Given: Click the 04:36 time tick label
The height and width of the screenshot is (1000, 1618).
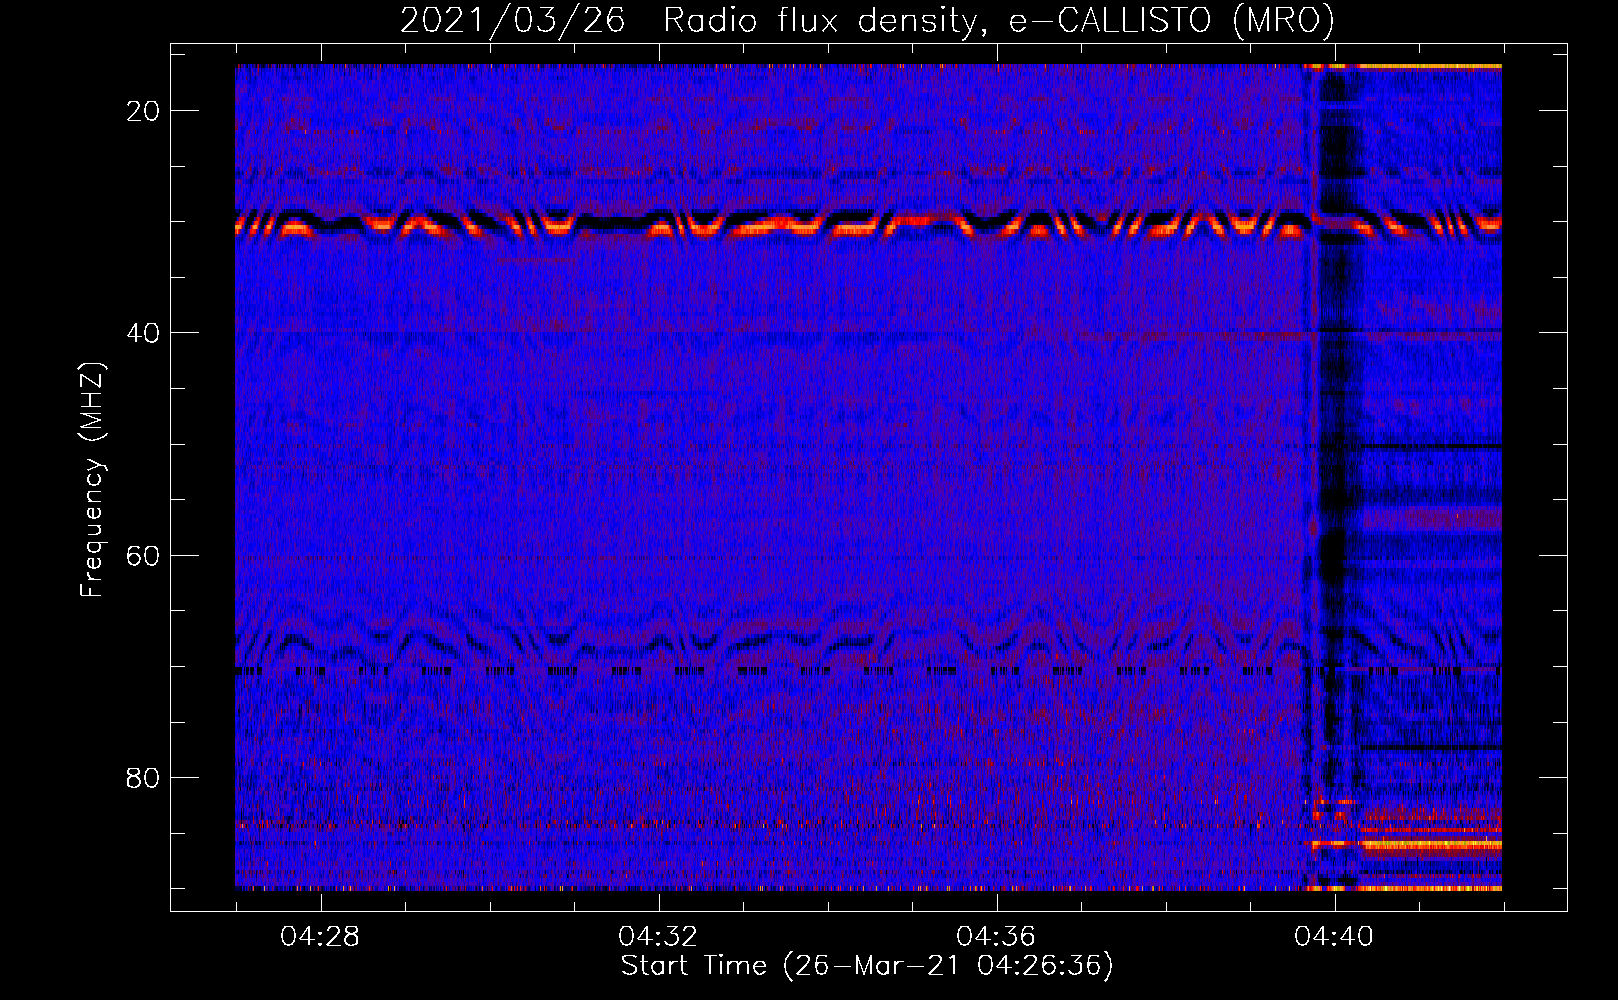Looking at the screenshot, I should point(996,937).
